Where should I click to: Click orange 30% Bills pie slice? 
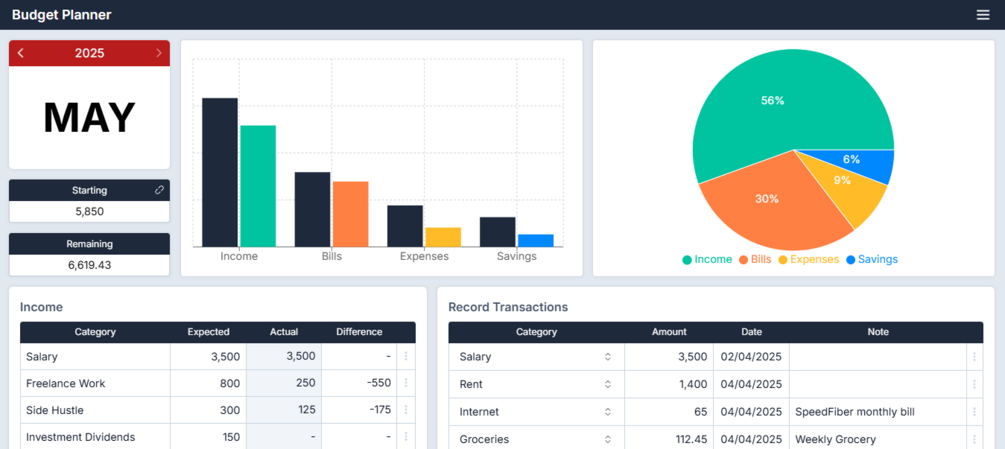[767, 199]
